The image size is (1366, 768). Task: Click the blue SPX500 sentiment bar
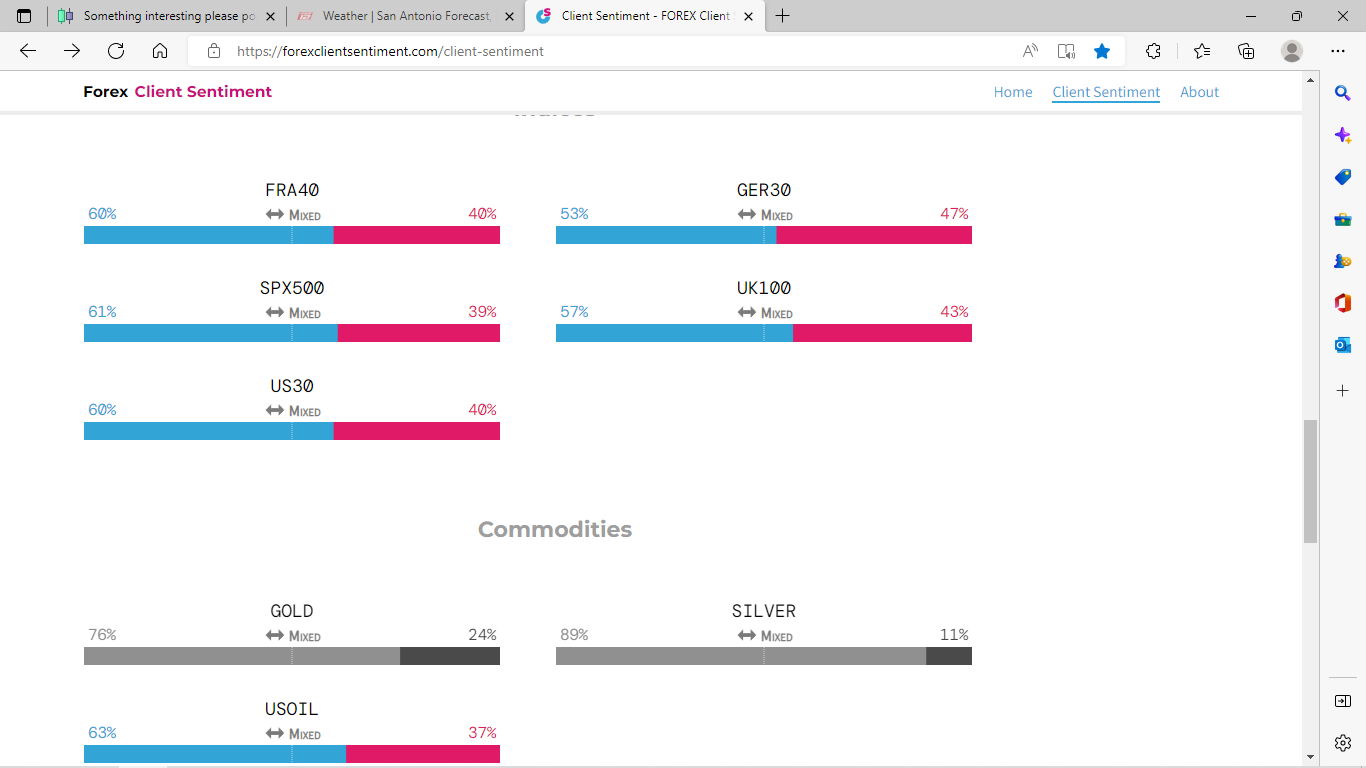210,333
